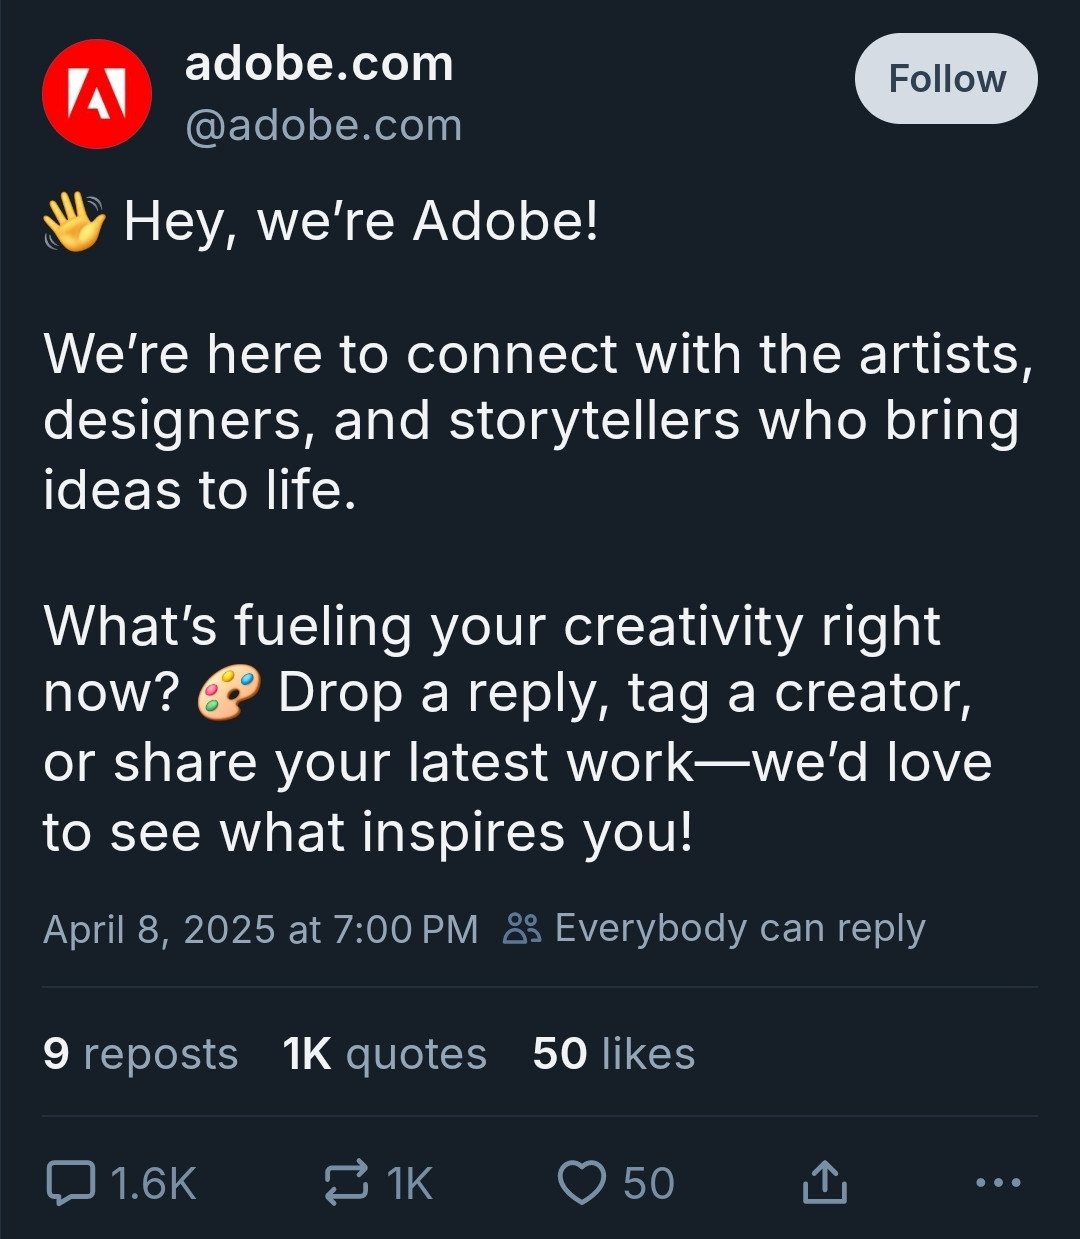
Task: Click the repost arrows icon
Action: 346,1183
